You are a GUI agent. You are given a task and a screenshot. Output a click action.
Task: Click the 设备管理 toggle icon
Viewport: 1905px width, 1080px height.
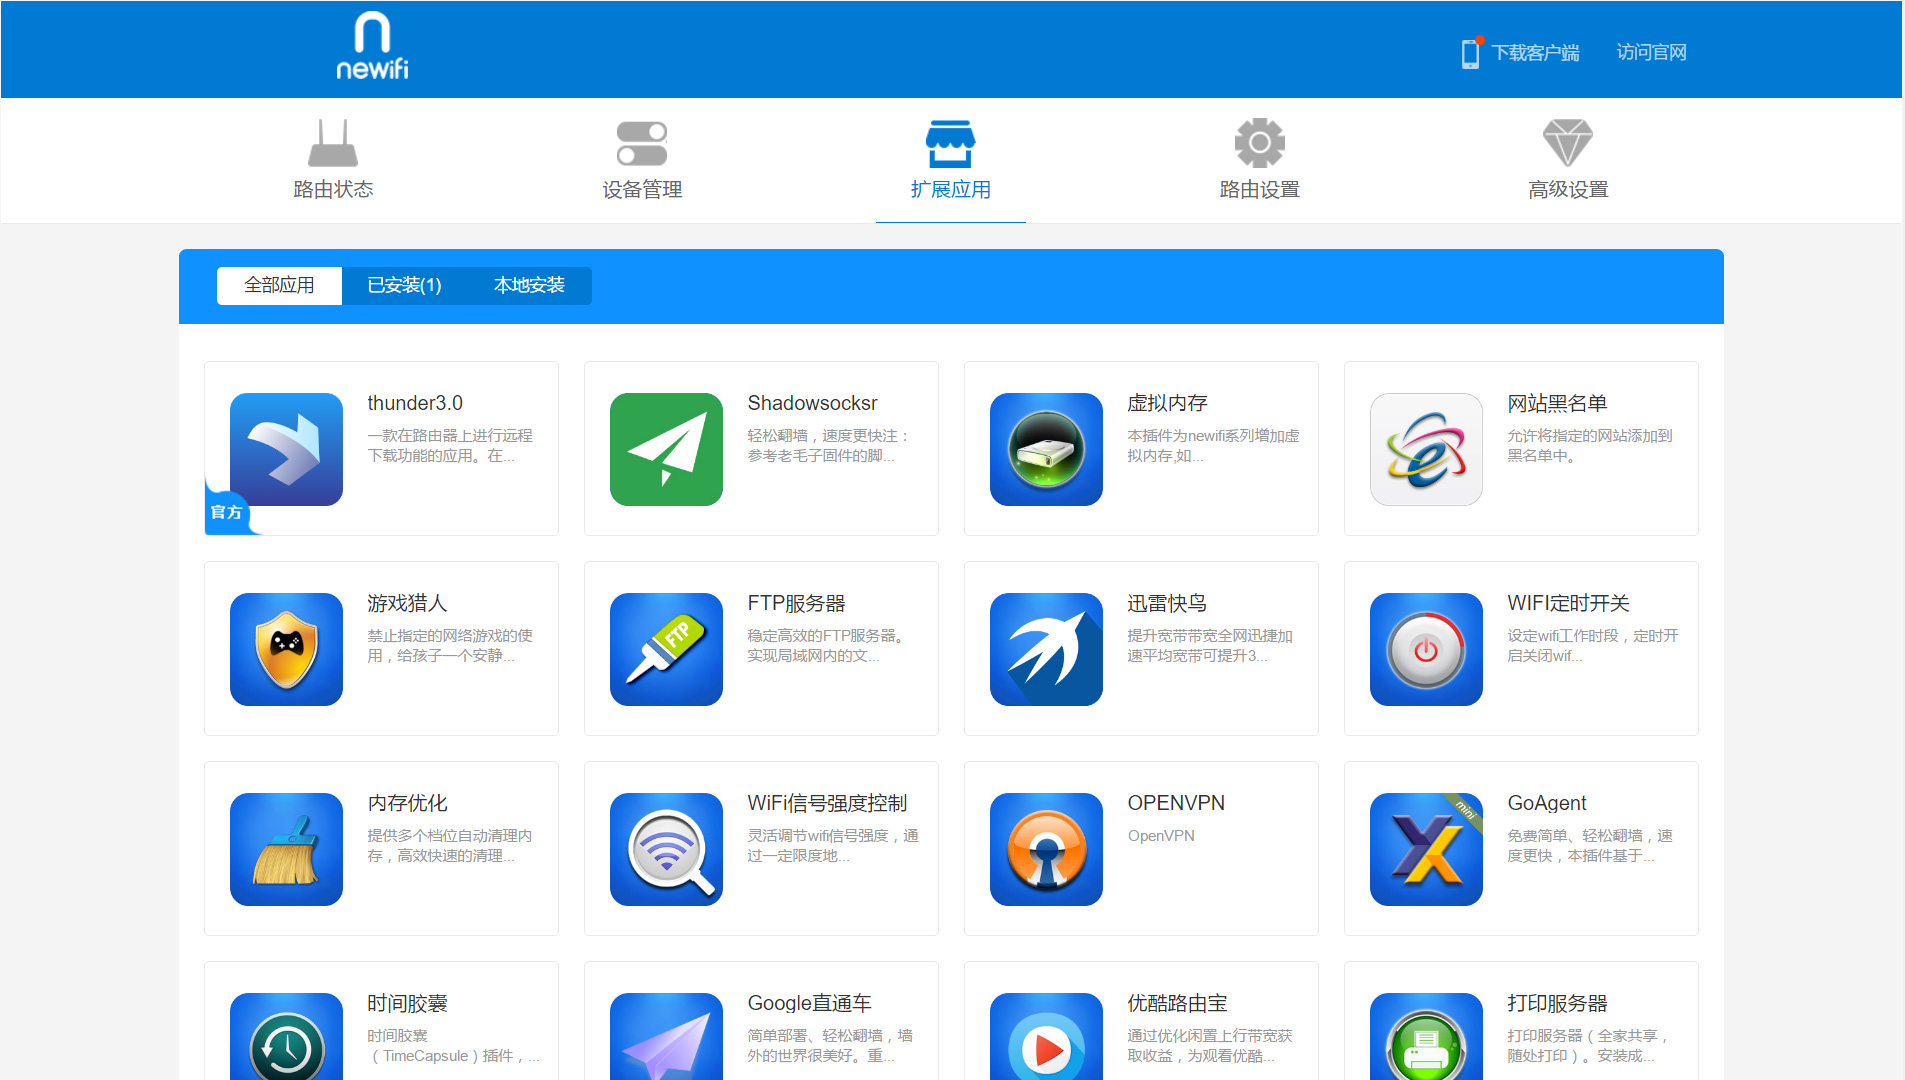(x=642, y=143)
